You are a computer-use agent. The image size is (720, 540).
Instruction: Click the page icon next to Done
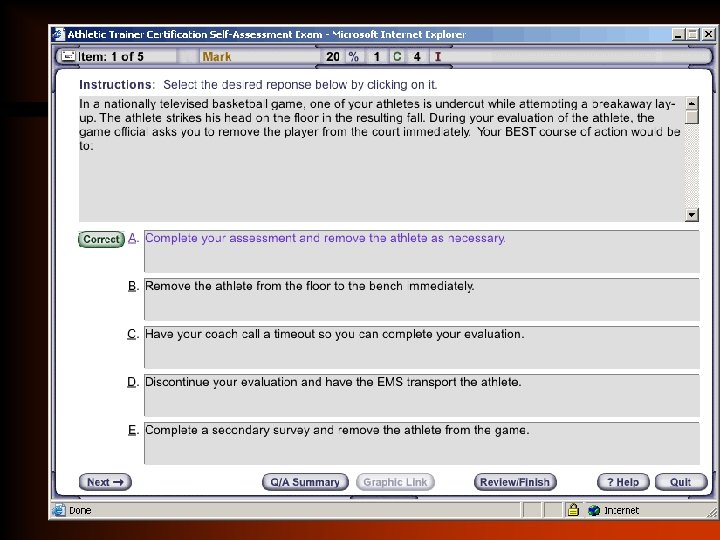point(59,510)
